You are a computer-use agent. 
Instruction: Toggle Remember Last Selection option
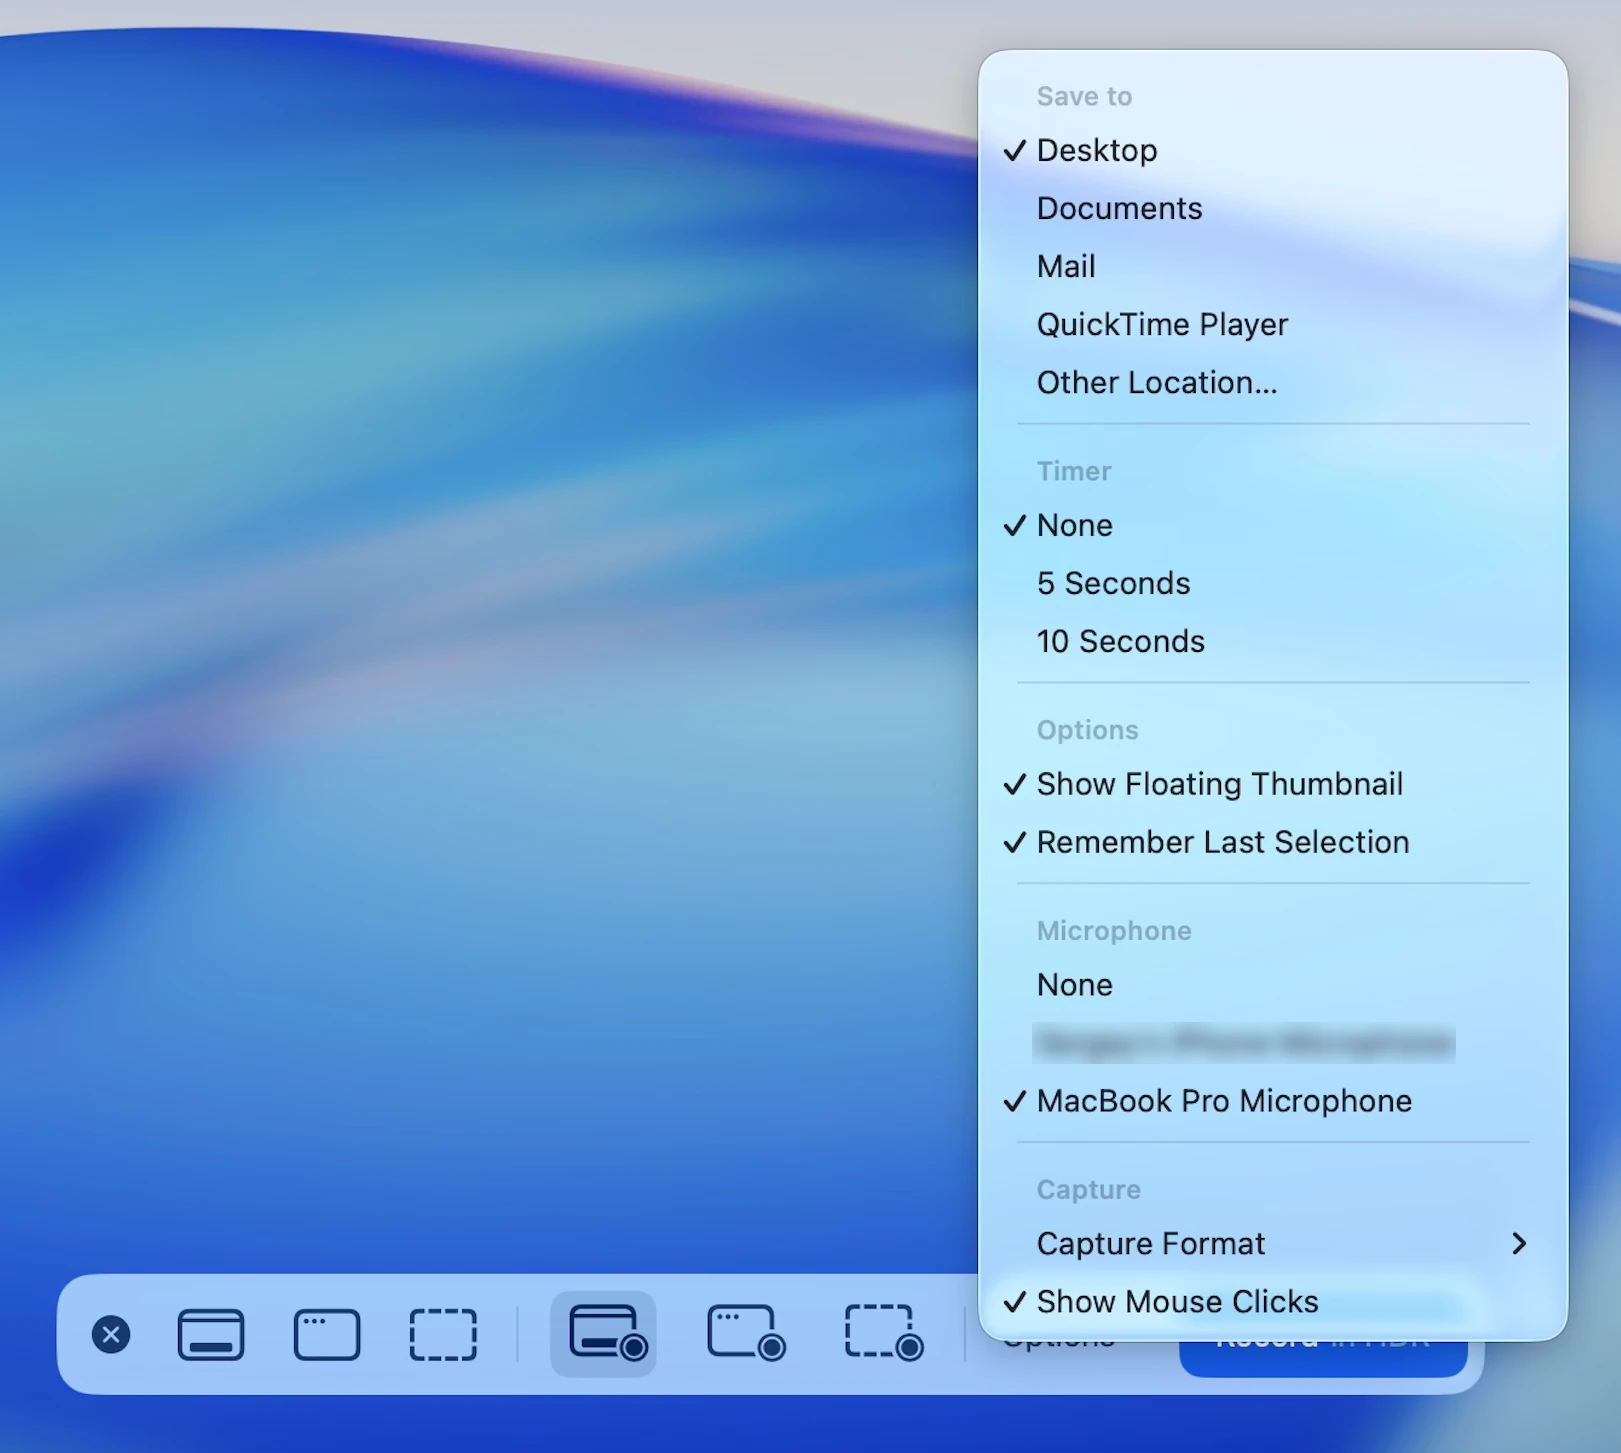coord(1273,842)
